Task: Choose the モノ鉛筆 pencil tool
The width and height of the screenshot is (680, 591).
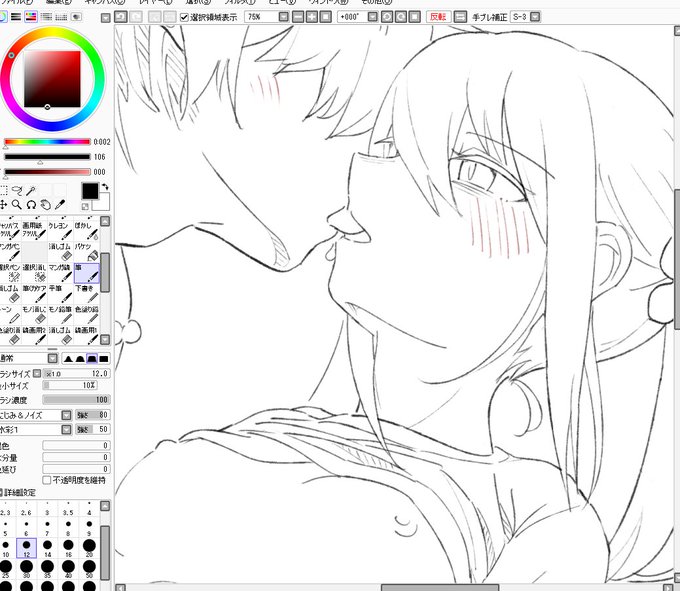Action: click(60, 315)
